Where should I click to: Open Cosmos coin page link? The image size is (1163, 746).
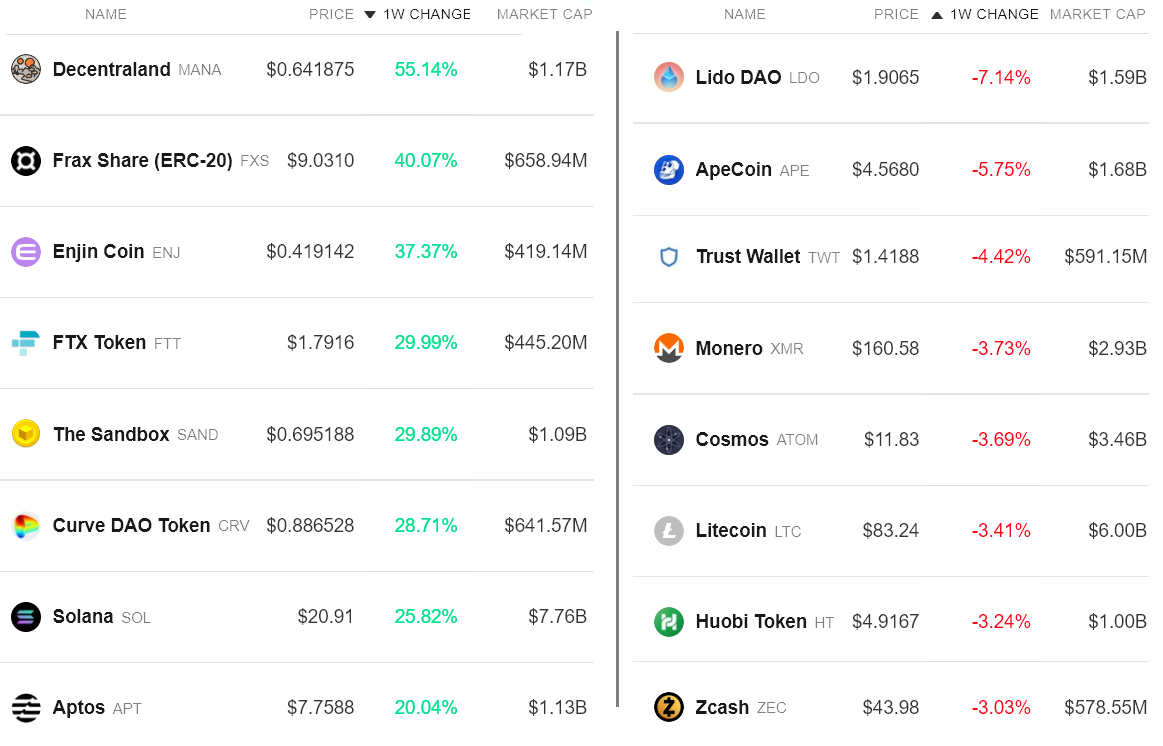[732, 439]
